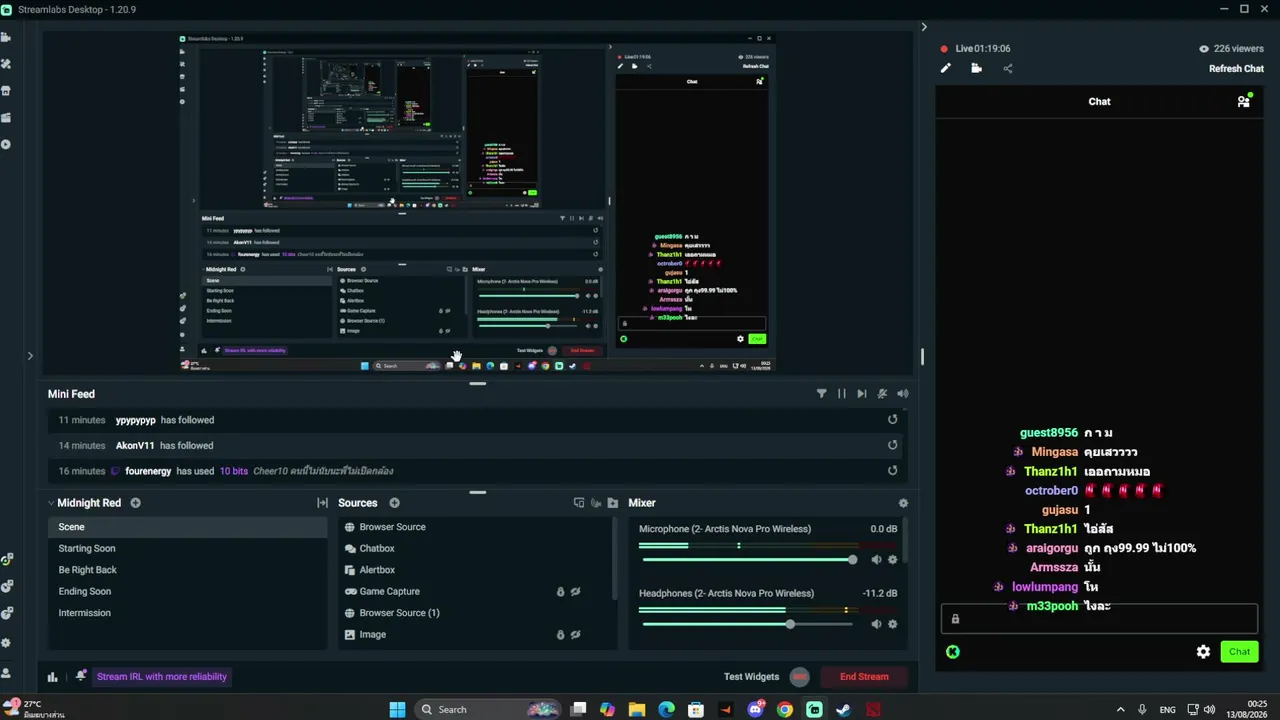This screenshot has width=1280, height=720.
Task: Mute the Microphone channel in Mixer
Action: [876, 560]
